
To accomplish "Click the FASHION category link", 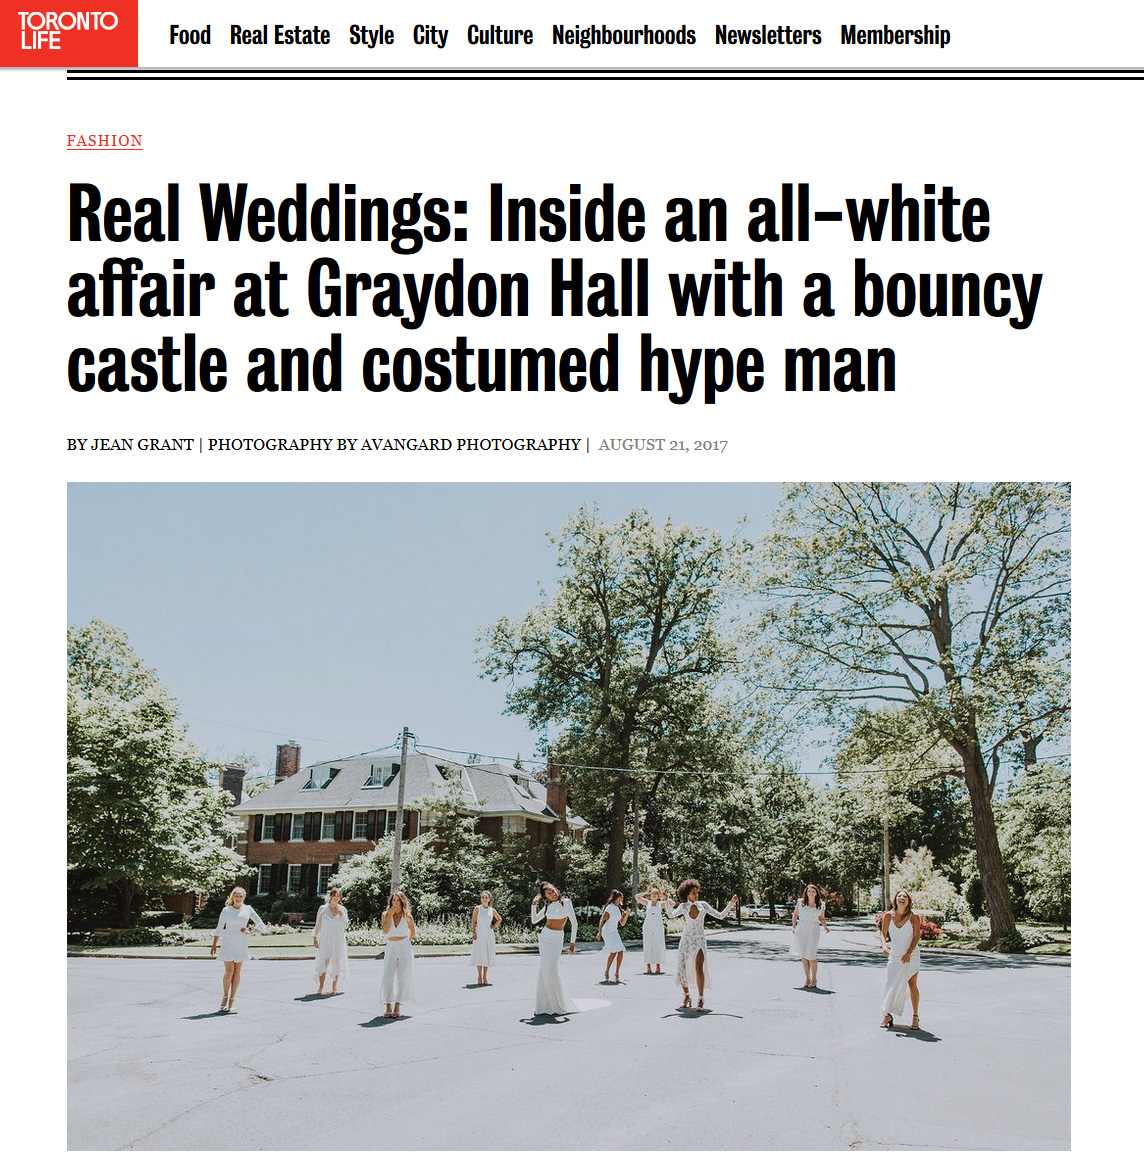I will [x=104, y=141].
